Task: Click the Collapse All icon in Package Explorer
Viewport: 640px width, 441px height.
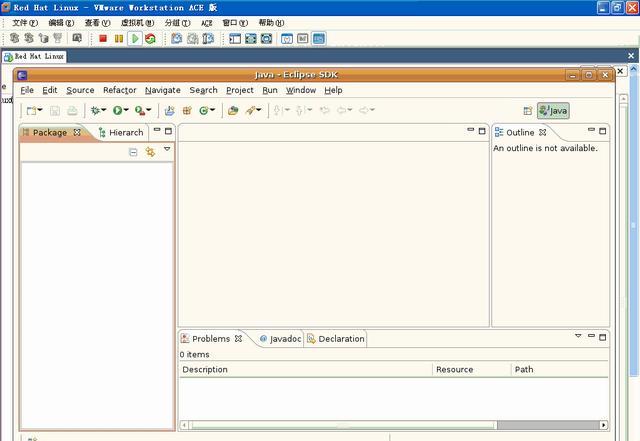Action: 133,152
